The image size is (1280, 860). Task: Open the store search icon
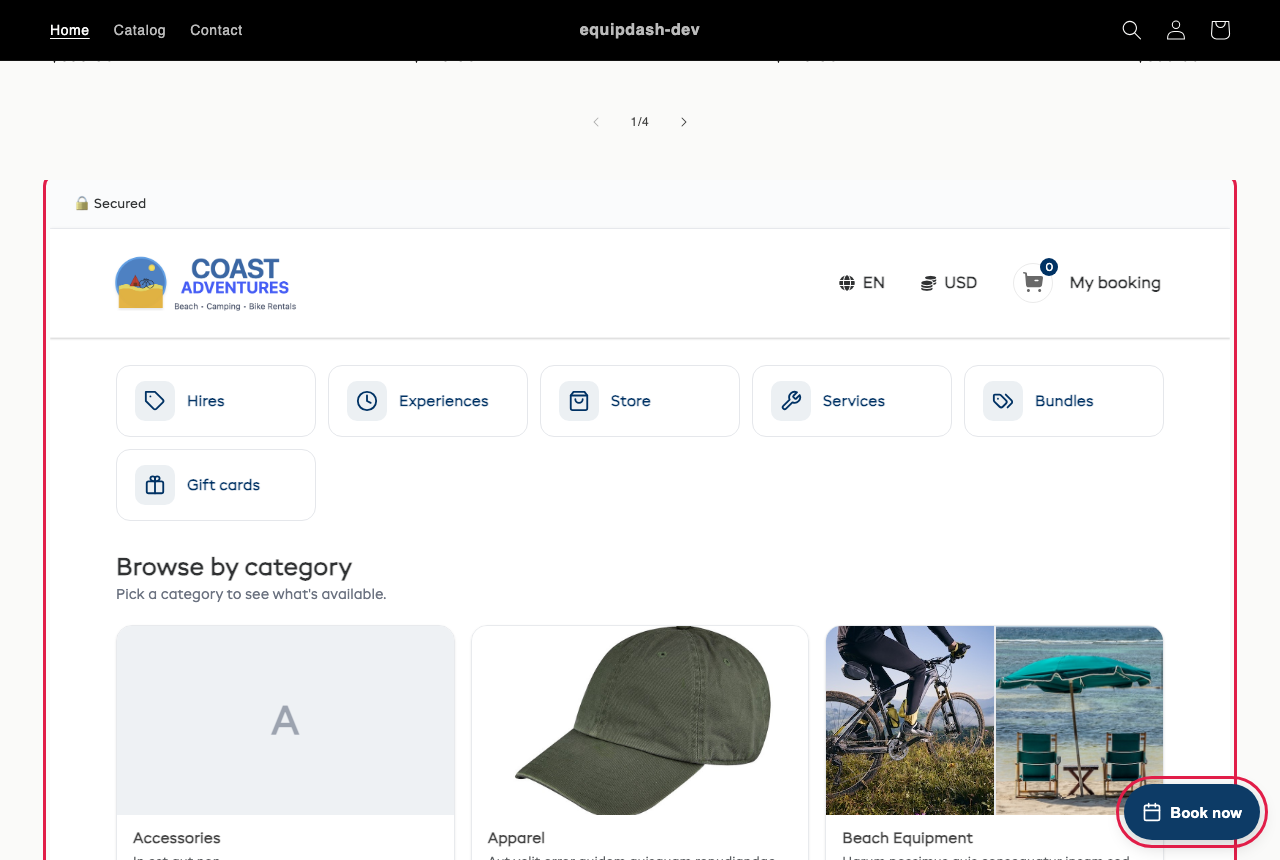pos(1132,30)
